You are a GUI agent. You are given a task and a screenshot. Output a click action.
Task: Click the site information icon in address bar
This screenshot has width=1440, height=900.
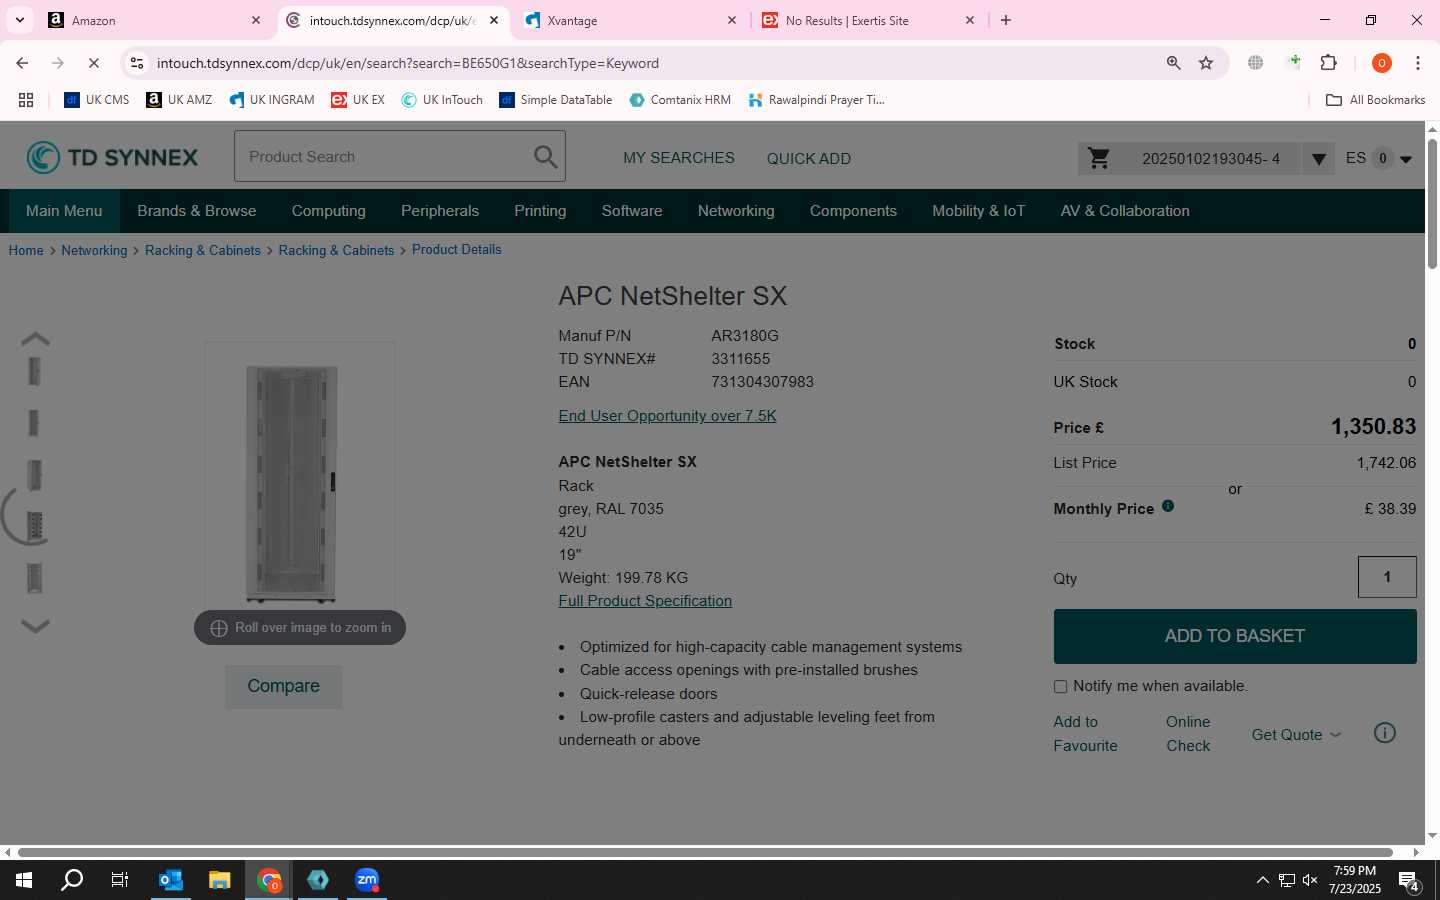(x=137, y=63)
